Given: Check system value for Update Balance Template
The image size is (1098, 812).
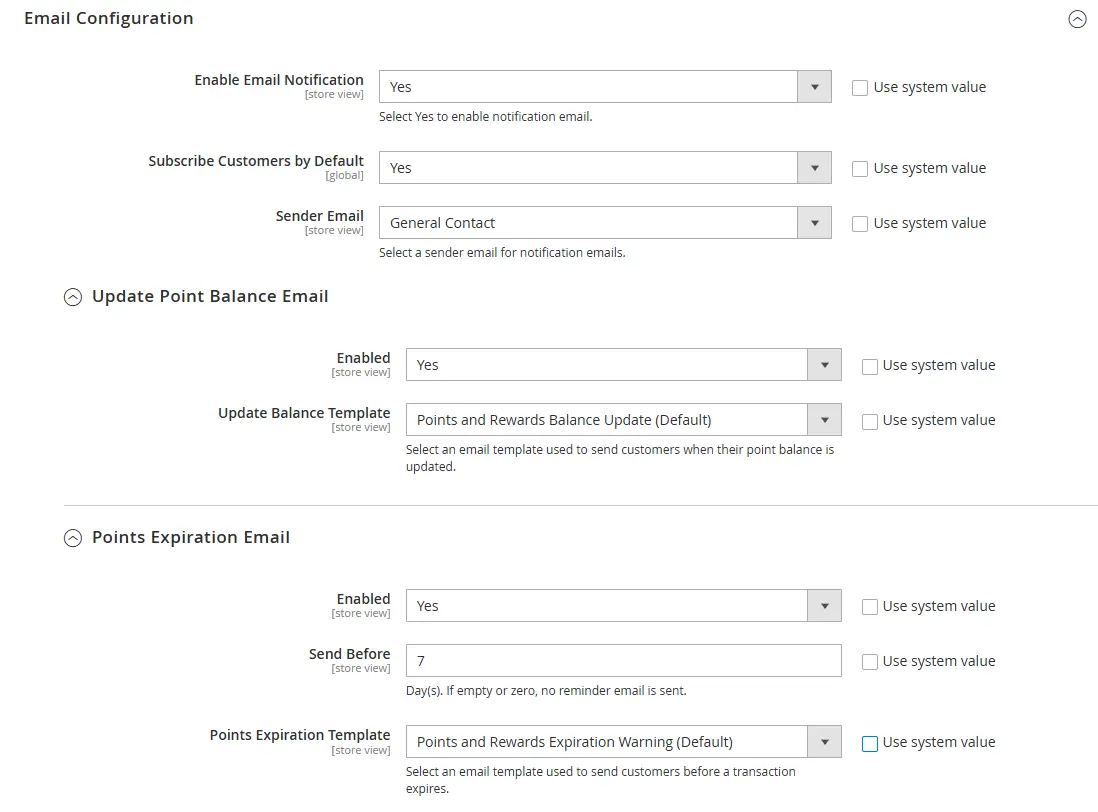Looking at the screenshot, I should (x=870, y=421).
